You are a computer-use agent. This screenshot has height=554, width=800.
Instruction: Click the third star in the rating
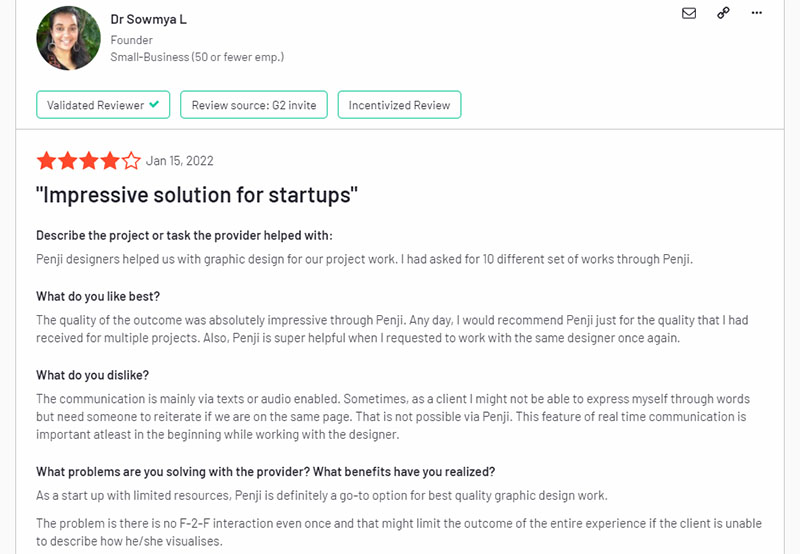[89, 161]
